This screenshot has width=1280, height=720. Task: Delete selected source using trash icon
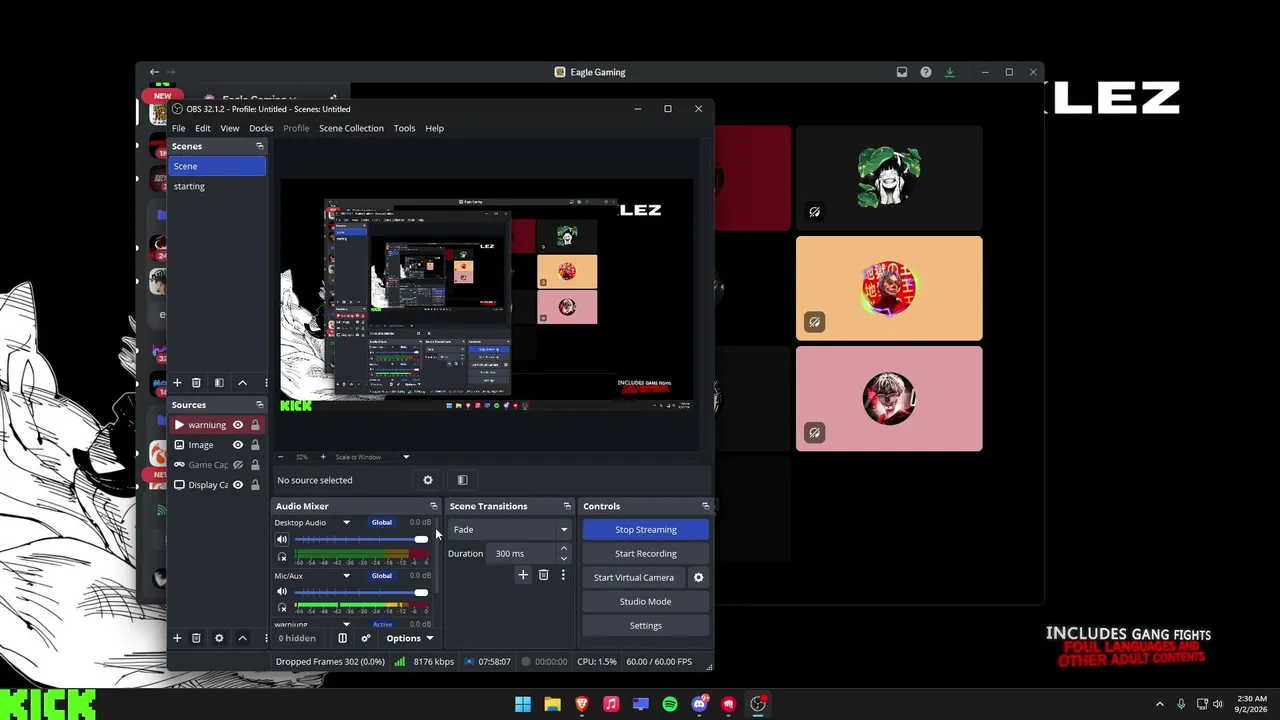tap(196, 638)
